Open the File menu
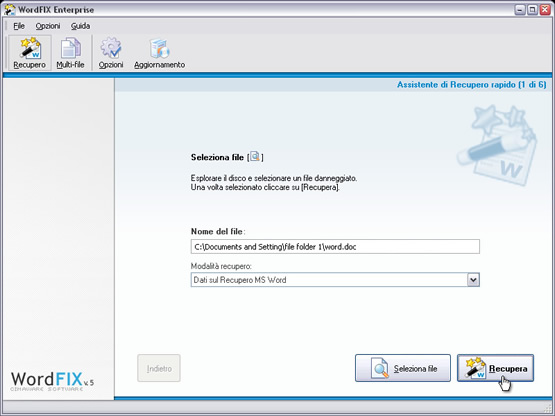The height and width of the screenshot is (416, 555). click(x=19, y=26)
